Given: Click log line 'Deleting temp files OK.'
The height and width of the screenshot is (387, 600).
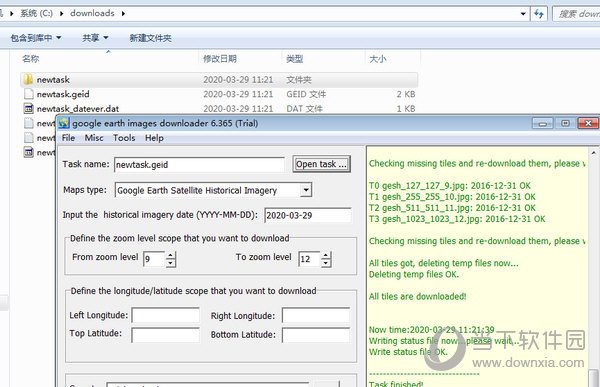Looking at the screenshot, I should tap(414, 274).
